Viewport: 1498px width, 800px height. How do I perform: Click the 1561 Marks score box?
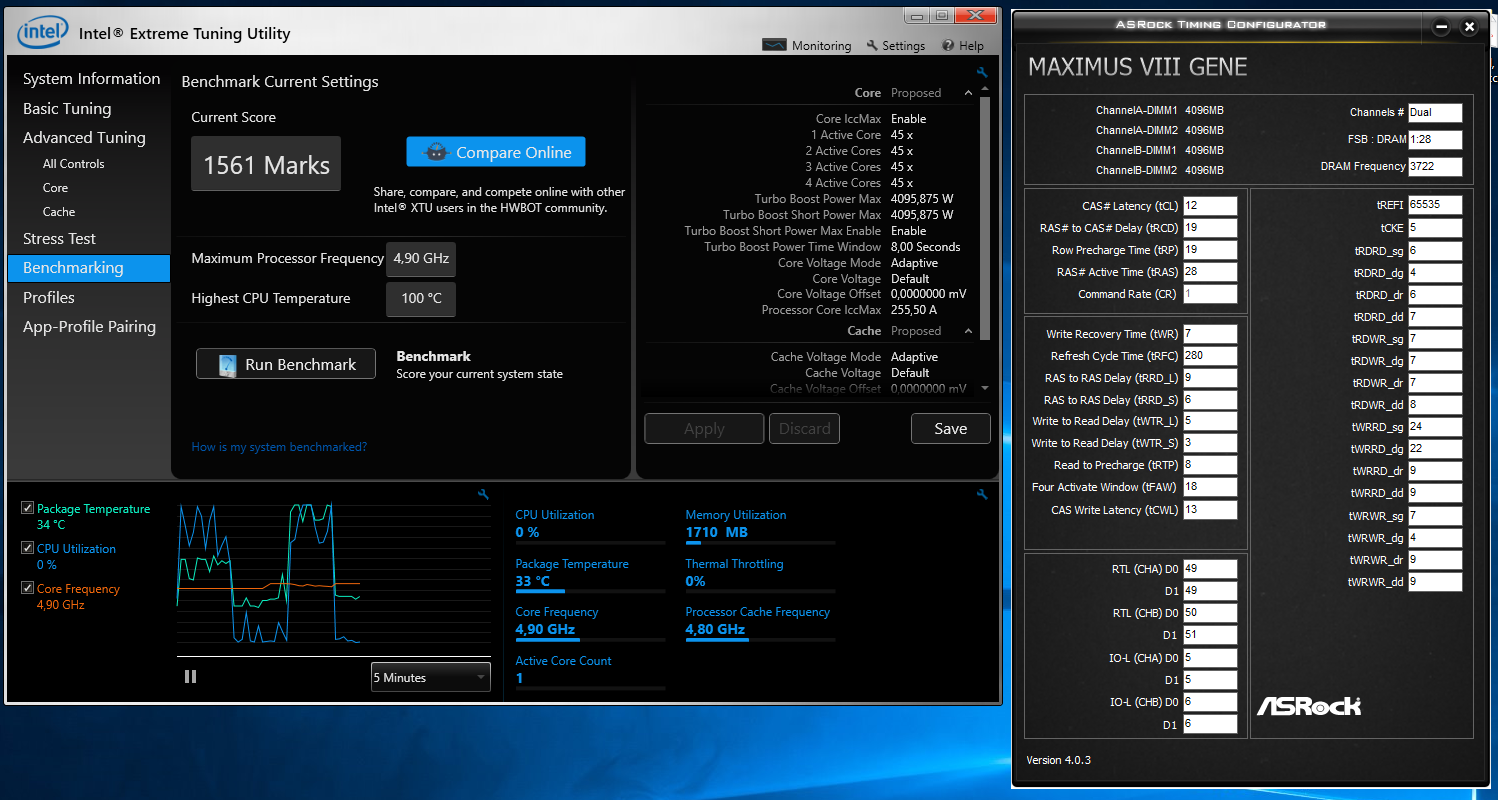point(266,164)
